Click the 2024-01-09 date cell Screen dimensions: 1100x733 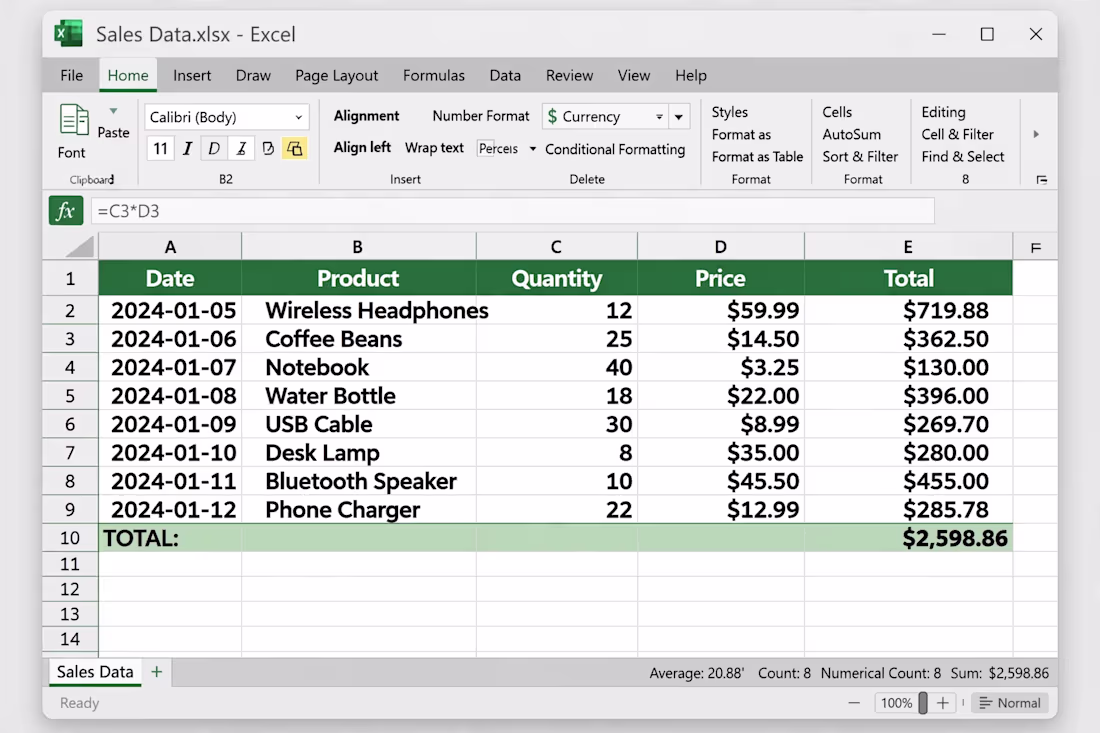click(x=170, y=424)
